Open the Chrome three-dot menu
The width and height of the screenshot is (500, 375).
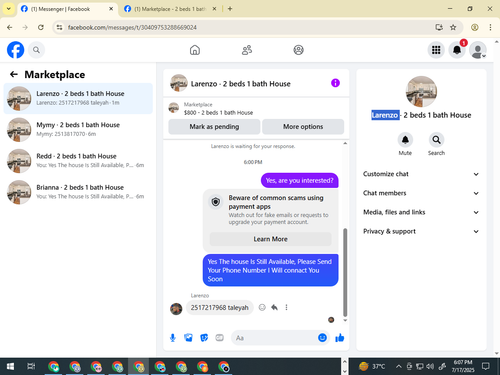coord(490,27)
